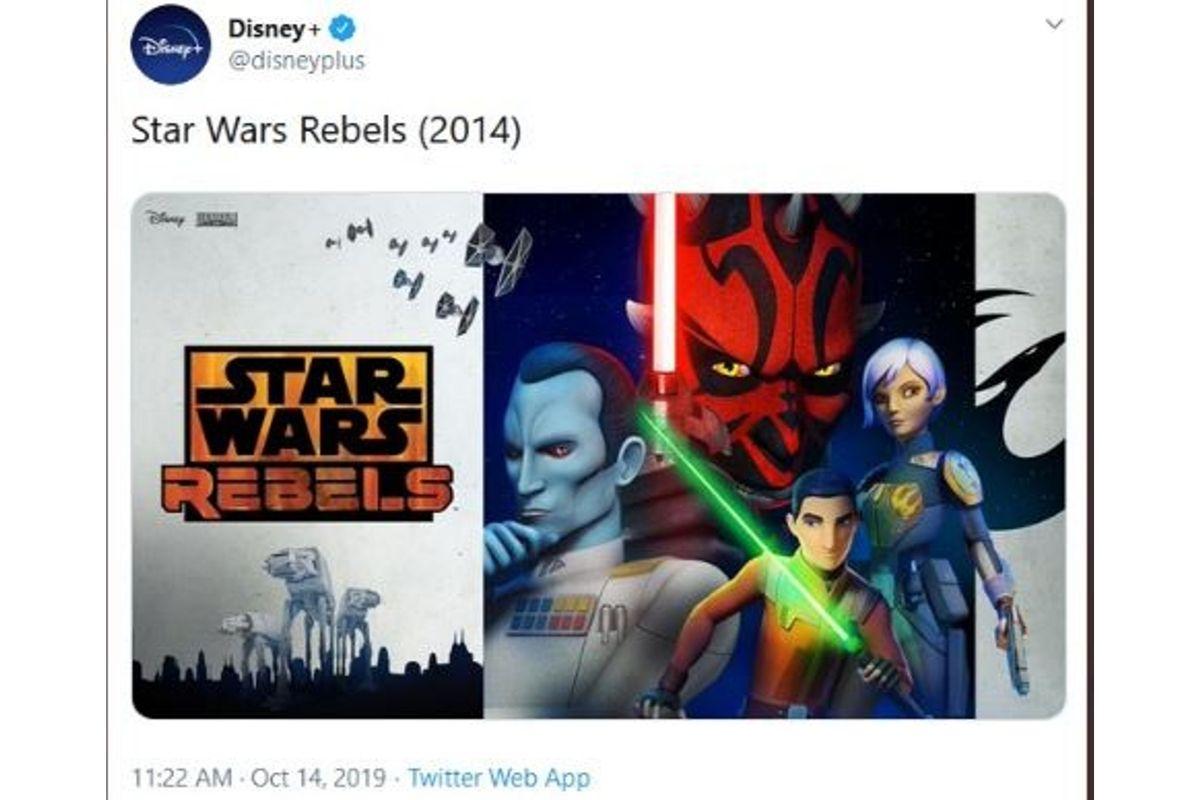The image size is (1200, 800).
Task: Click the blue verified badge next to Disney+
Action: pyautogui.click(x=346, y=28)
